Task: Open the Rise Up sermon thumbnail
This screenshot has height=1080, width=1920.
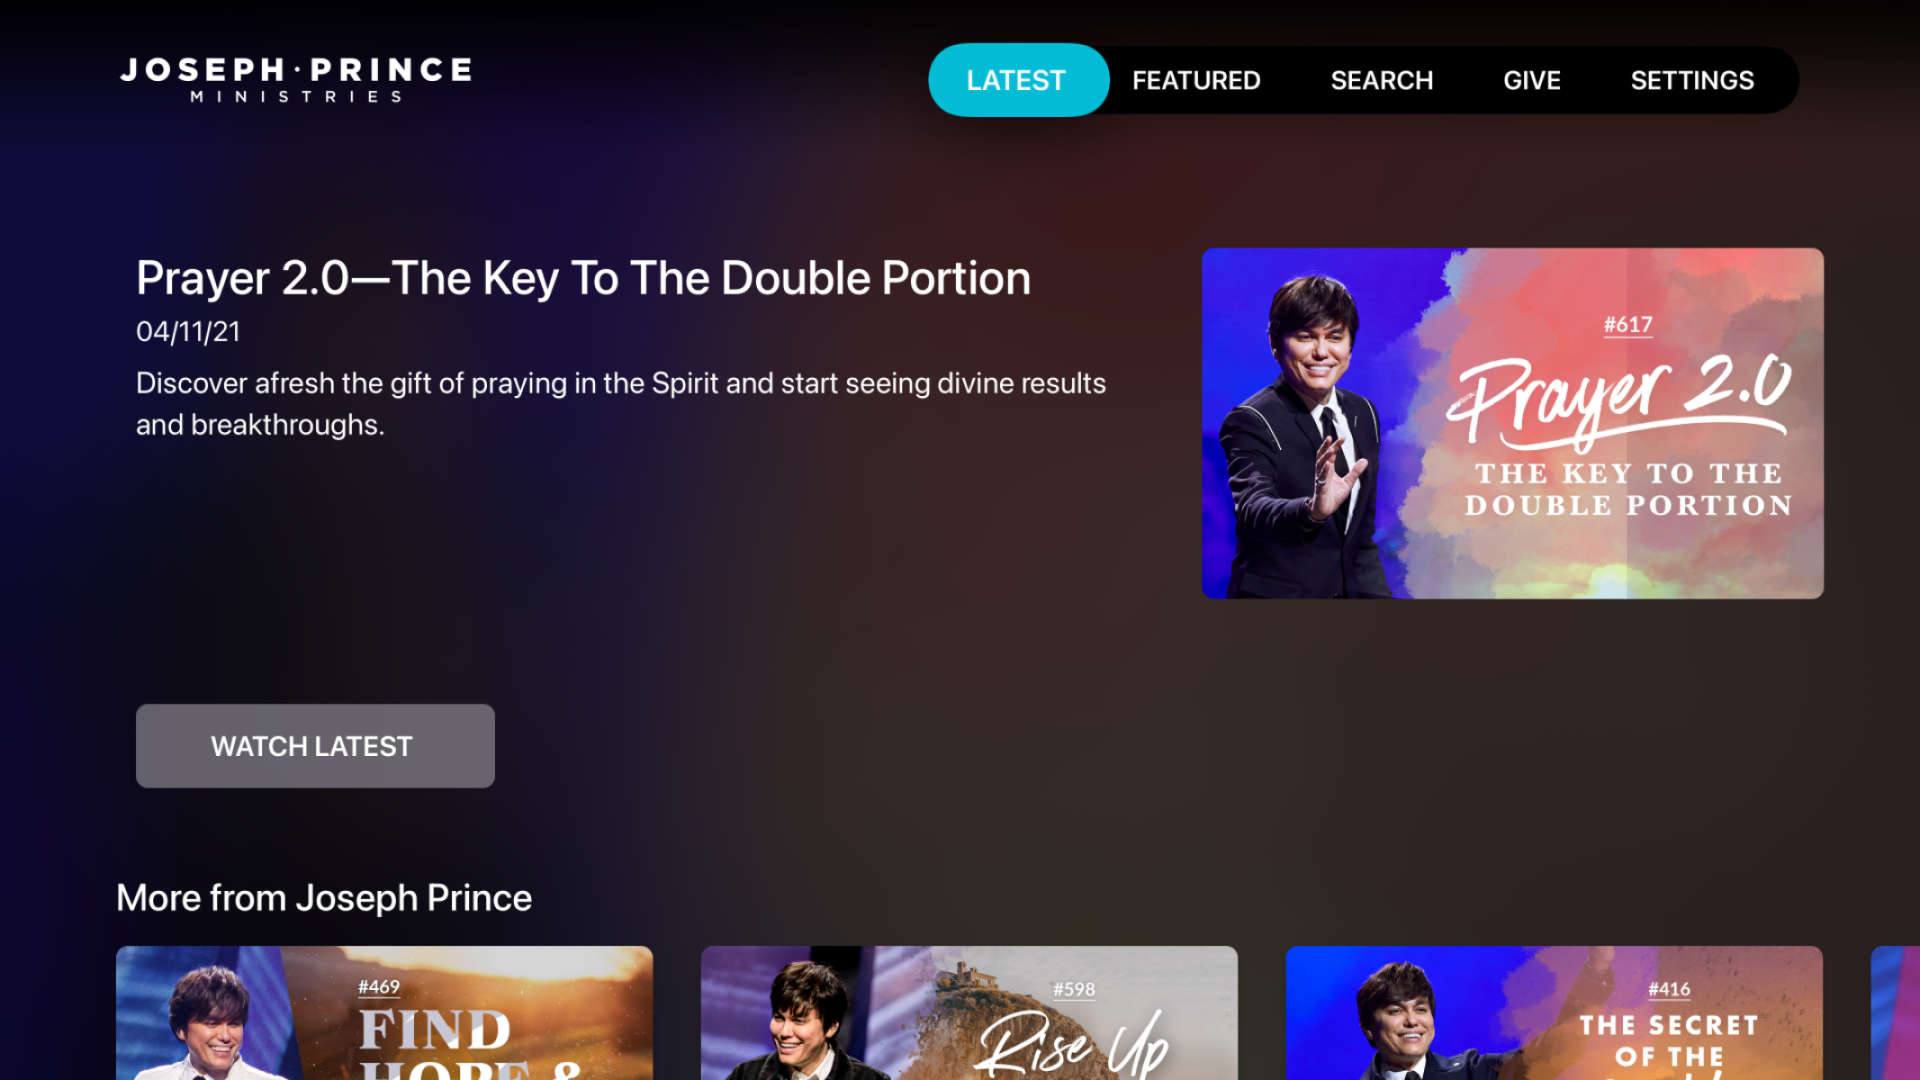Action: pyautogui.click(x=969, y=1012)
